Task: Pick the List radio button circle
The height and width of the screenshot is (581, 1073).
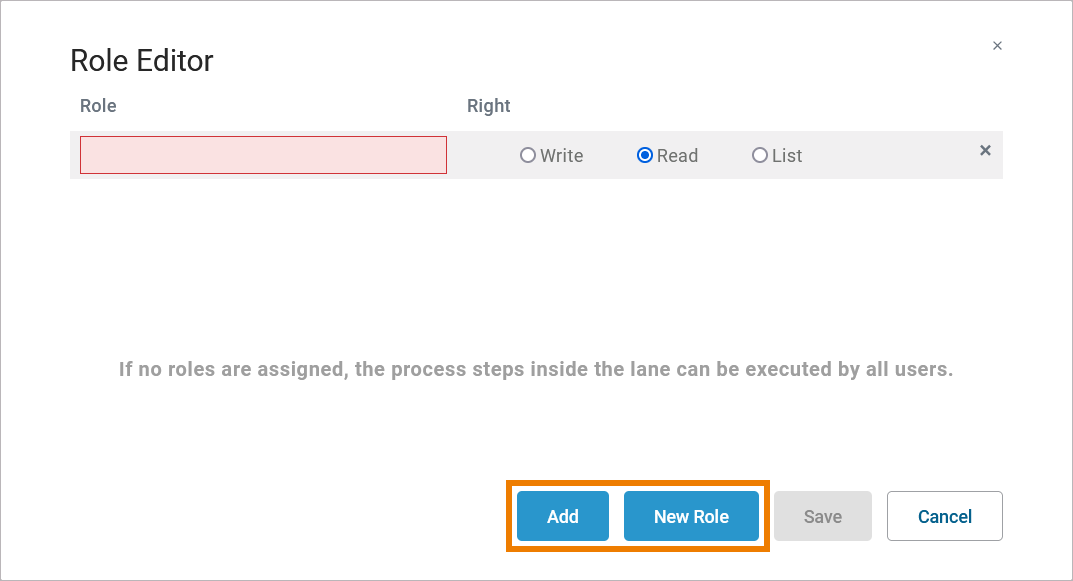Action: coord(760,155)
